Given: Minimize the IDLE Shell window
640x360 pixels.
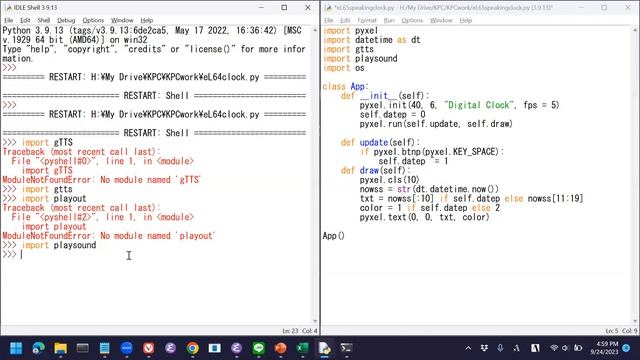Looking at the screenshot, I should (x=261, y=7).
